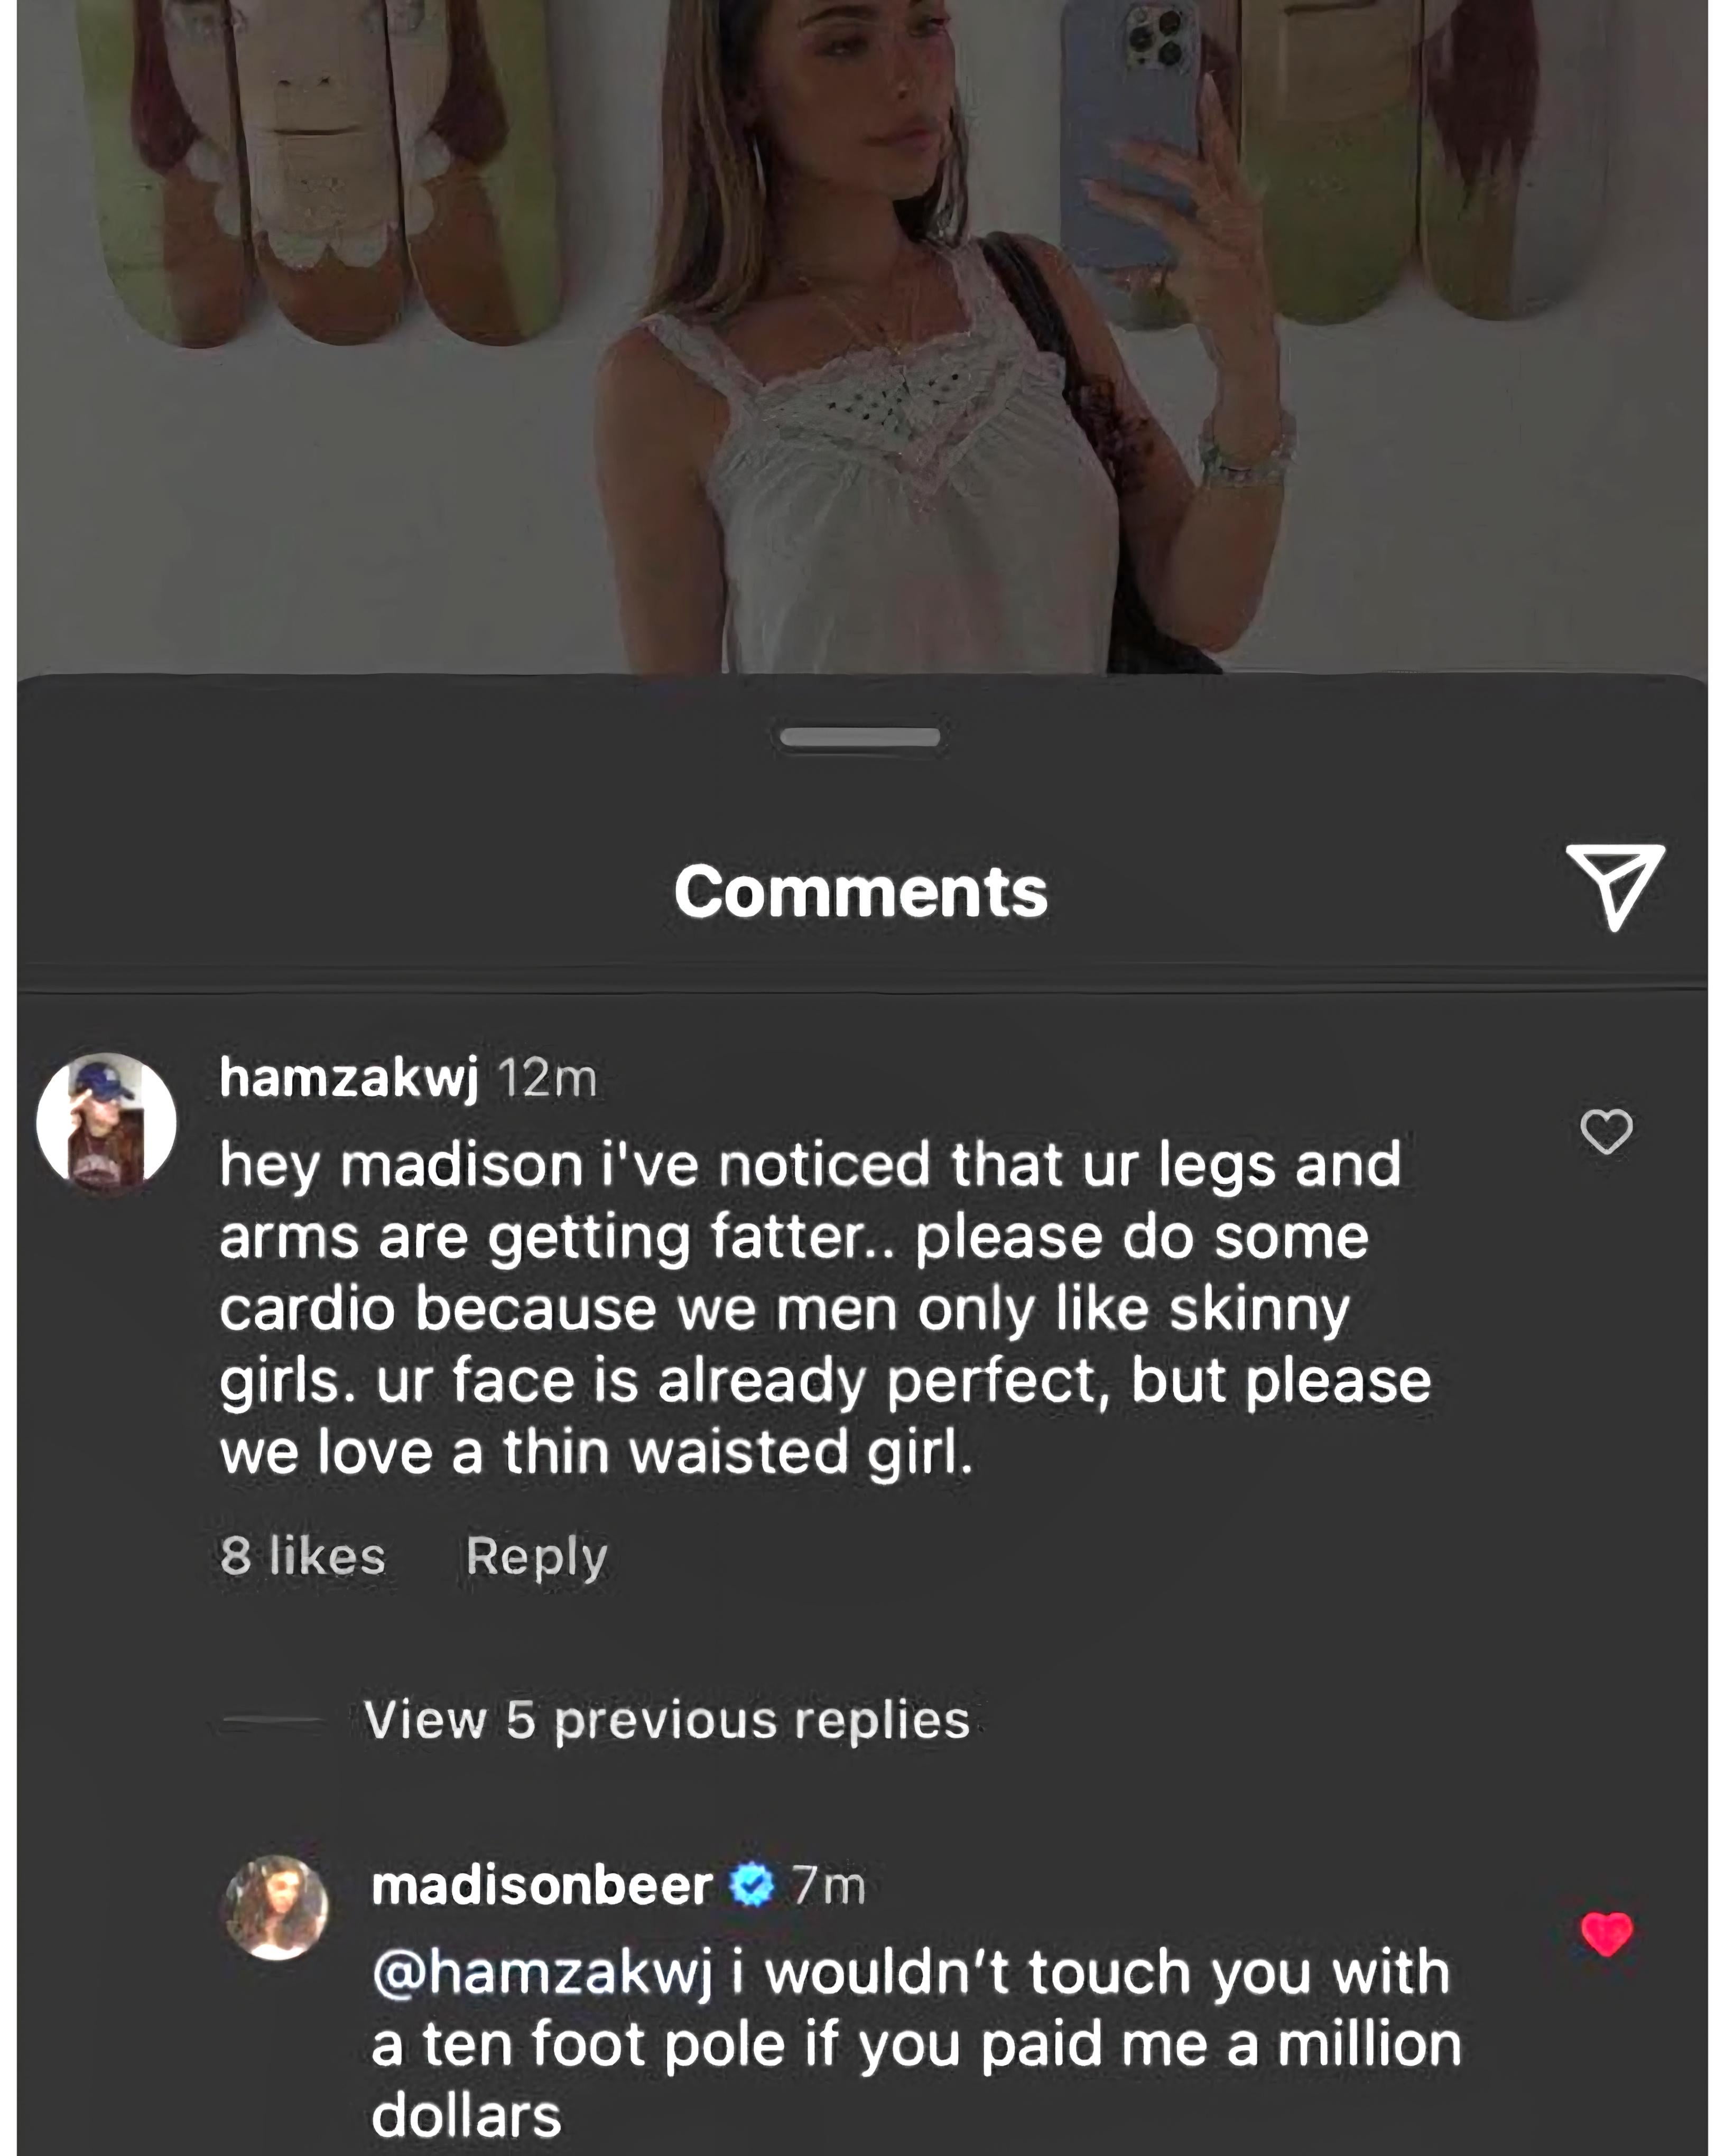The height and width of the screenshot is (2156, 1725).
Task: Open the madisonbeer username link
Action: pyautogui.click(x=541, y=1886)
